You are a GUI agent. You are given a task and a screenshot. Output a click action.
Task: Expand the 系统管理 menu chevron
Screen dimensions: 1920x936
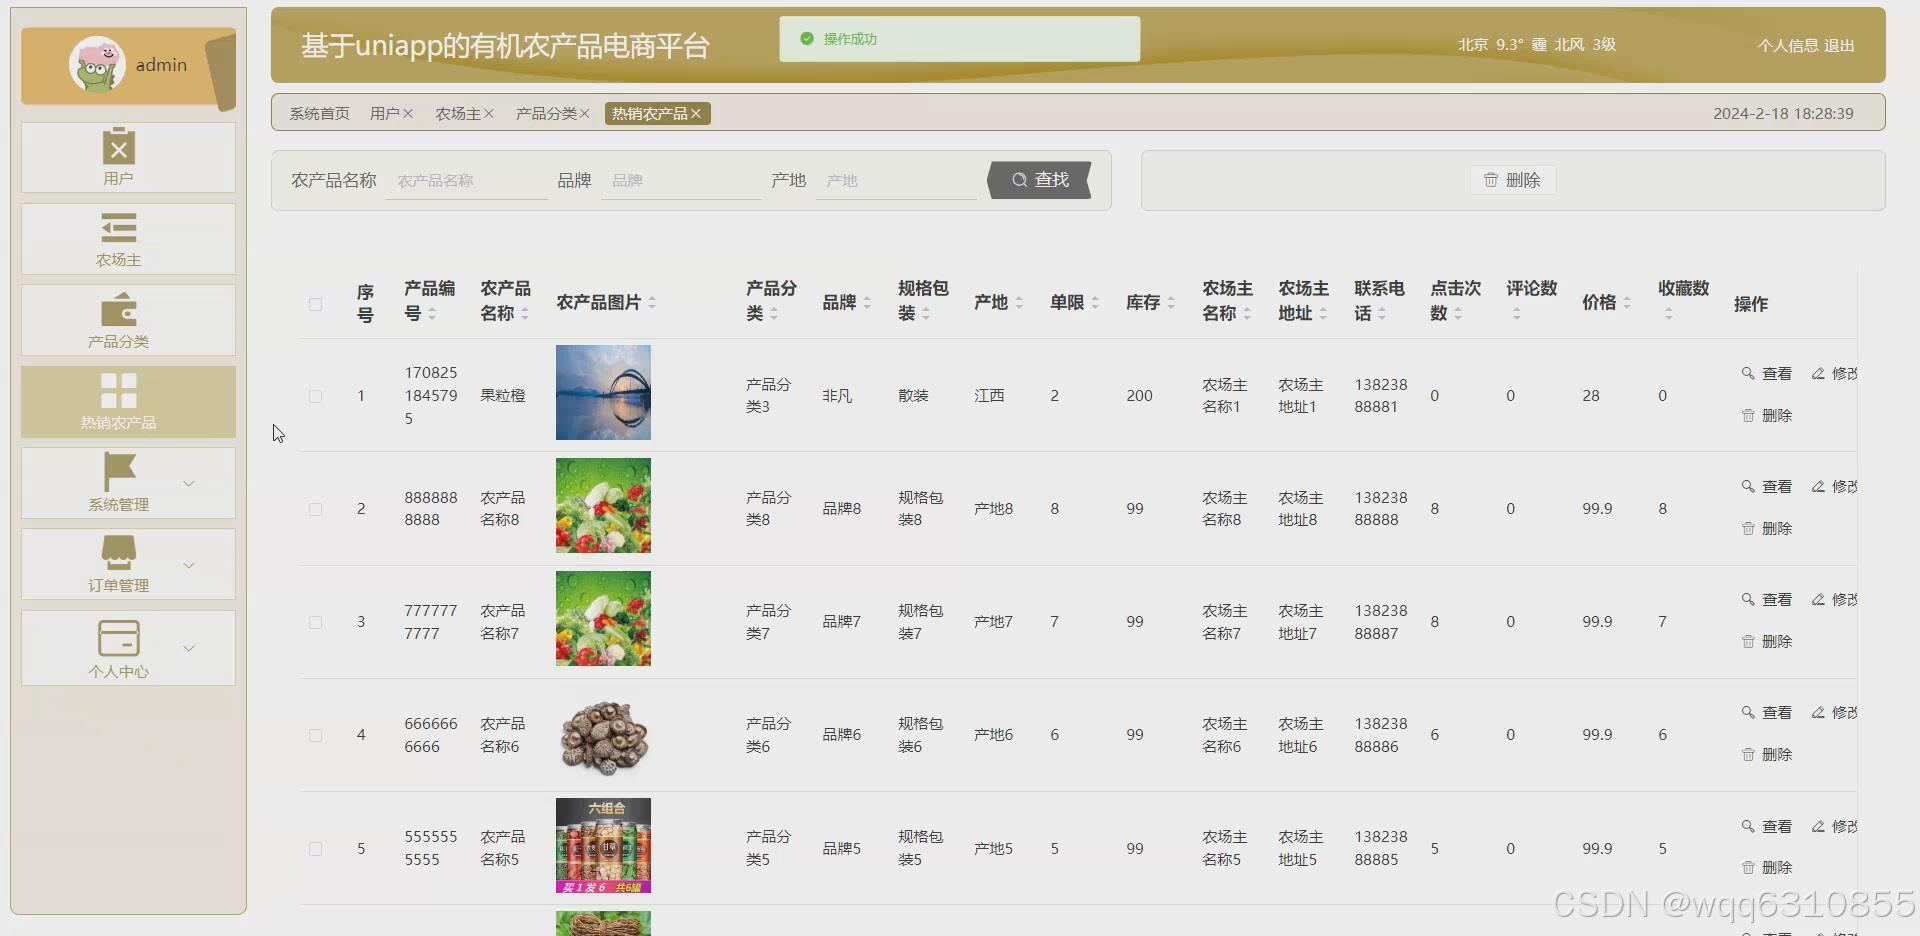pyautogui.click(x=189, y=483)
